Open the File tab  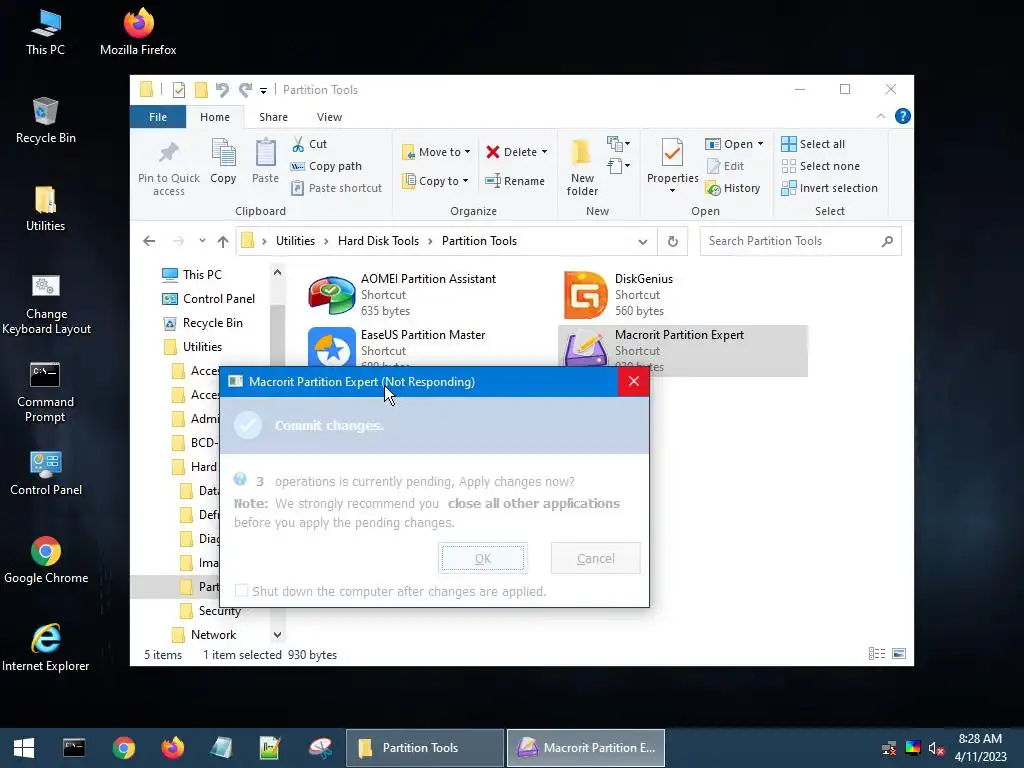158,117
